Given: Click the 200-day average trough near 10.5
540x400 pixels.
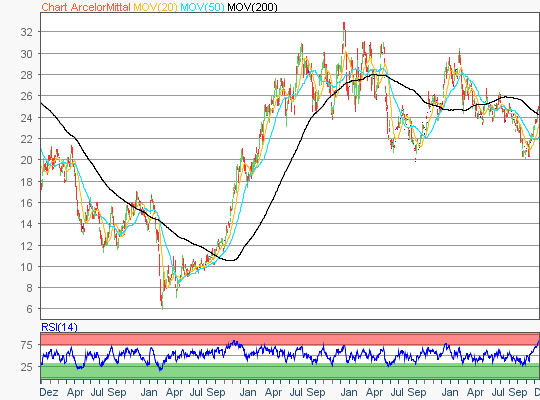Looking at the screenshot, I should (x=231, y=260).
